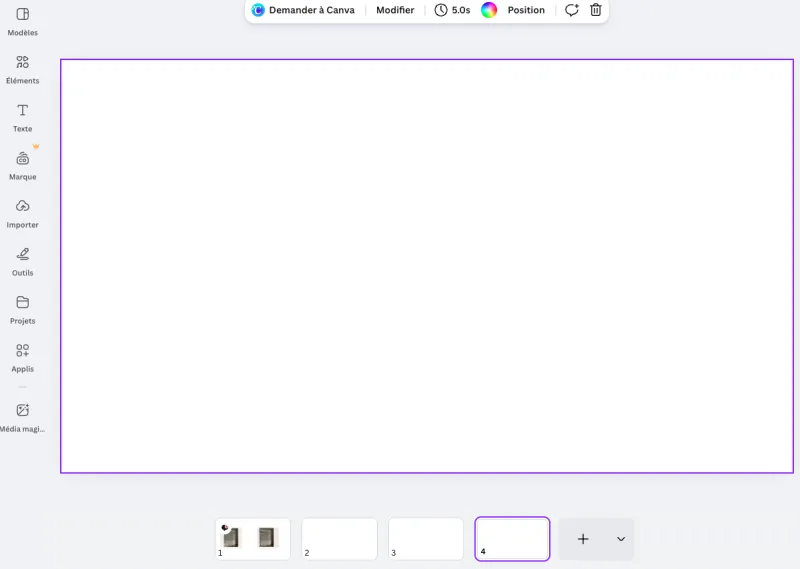Select page 1 thumbnail
Image resolution: width=800 pixels, height=569 pixels.
(253, 539)
